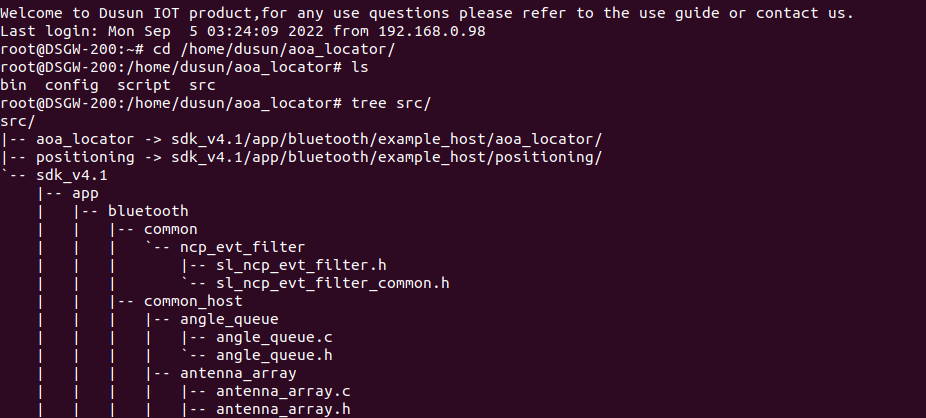Click the ncp_evt_filter directory

[x=243, y=247]
